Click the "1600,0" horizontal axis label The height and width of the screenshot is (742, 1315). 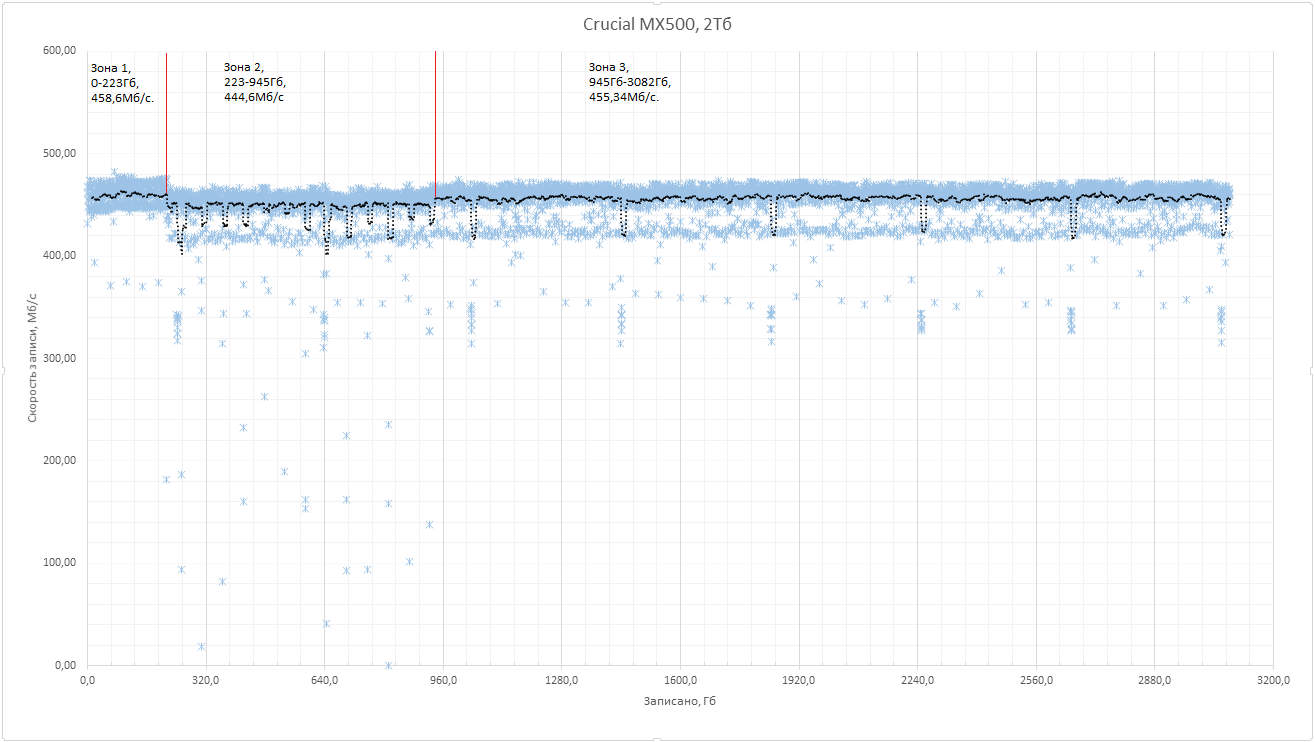coord(680,681)
